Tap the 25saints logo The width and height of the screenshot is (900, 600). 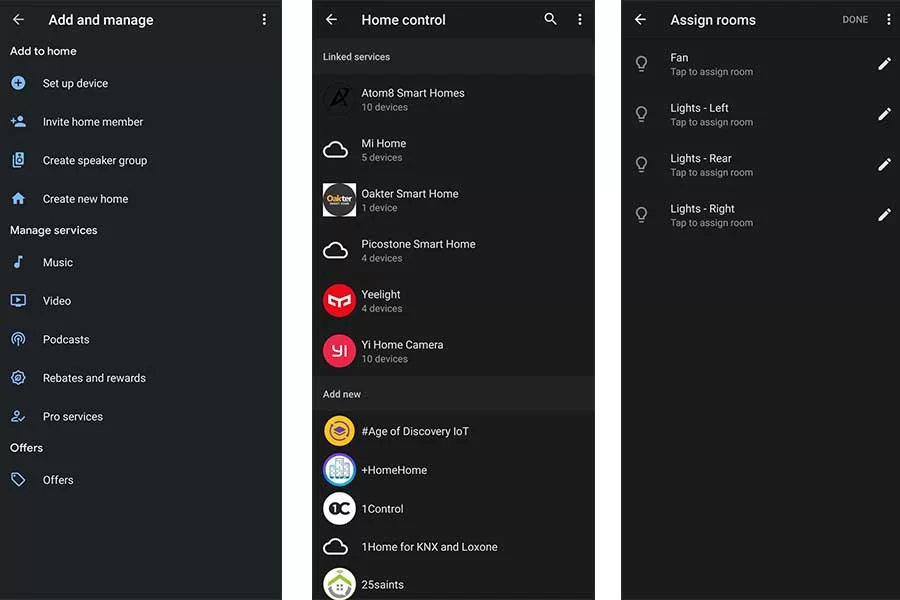coord(339,584)
